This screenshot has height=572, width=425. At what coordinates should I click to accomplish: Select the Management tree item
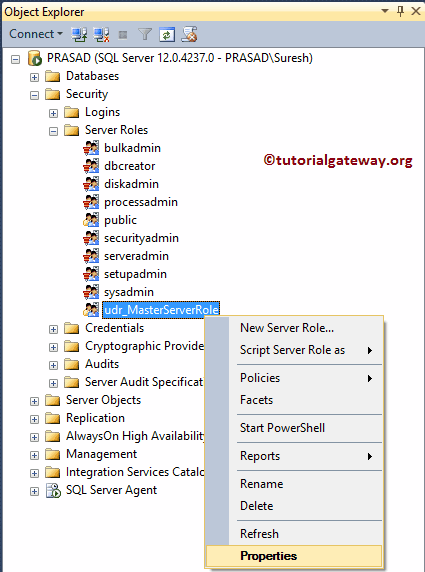click(x=101, y=454)
